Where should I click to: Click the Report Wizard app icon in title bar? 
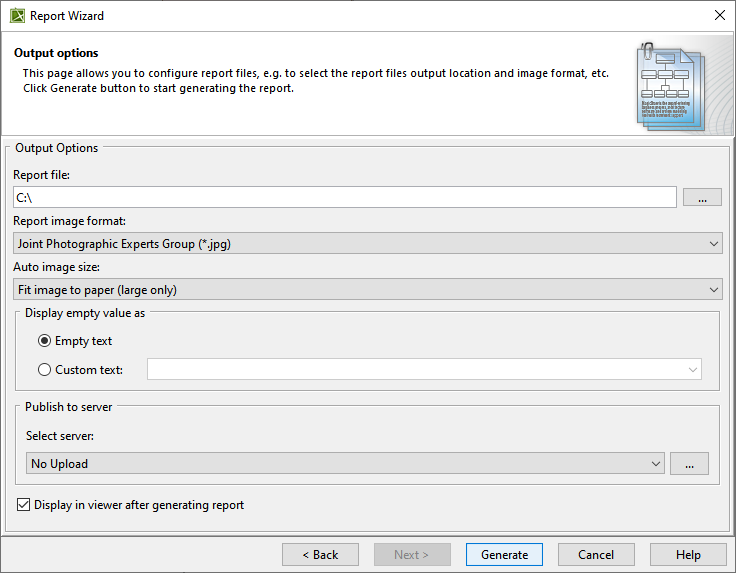(17, 16)
